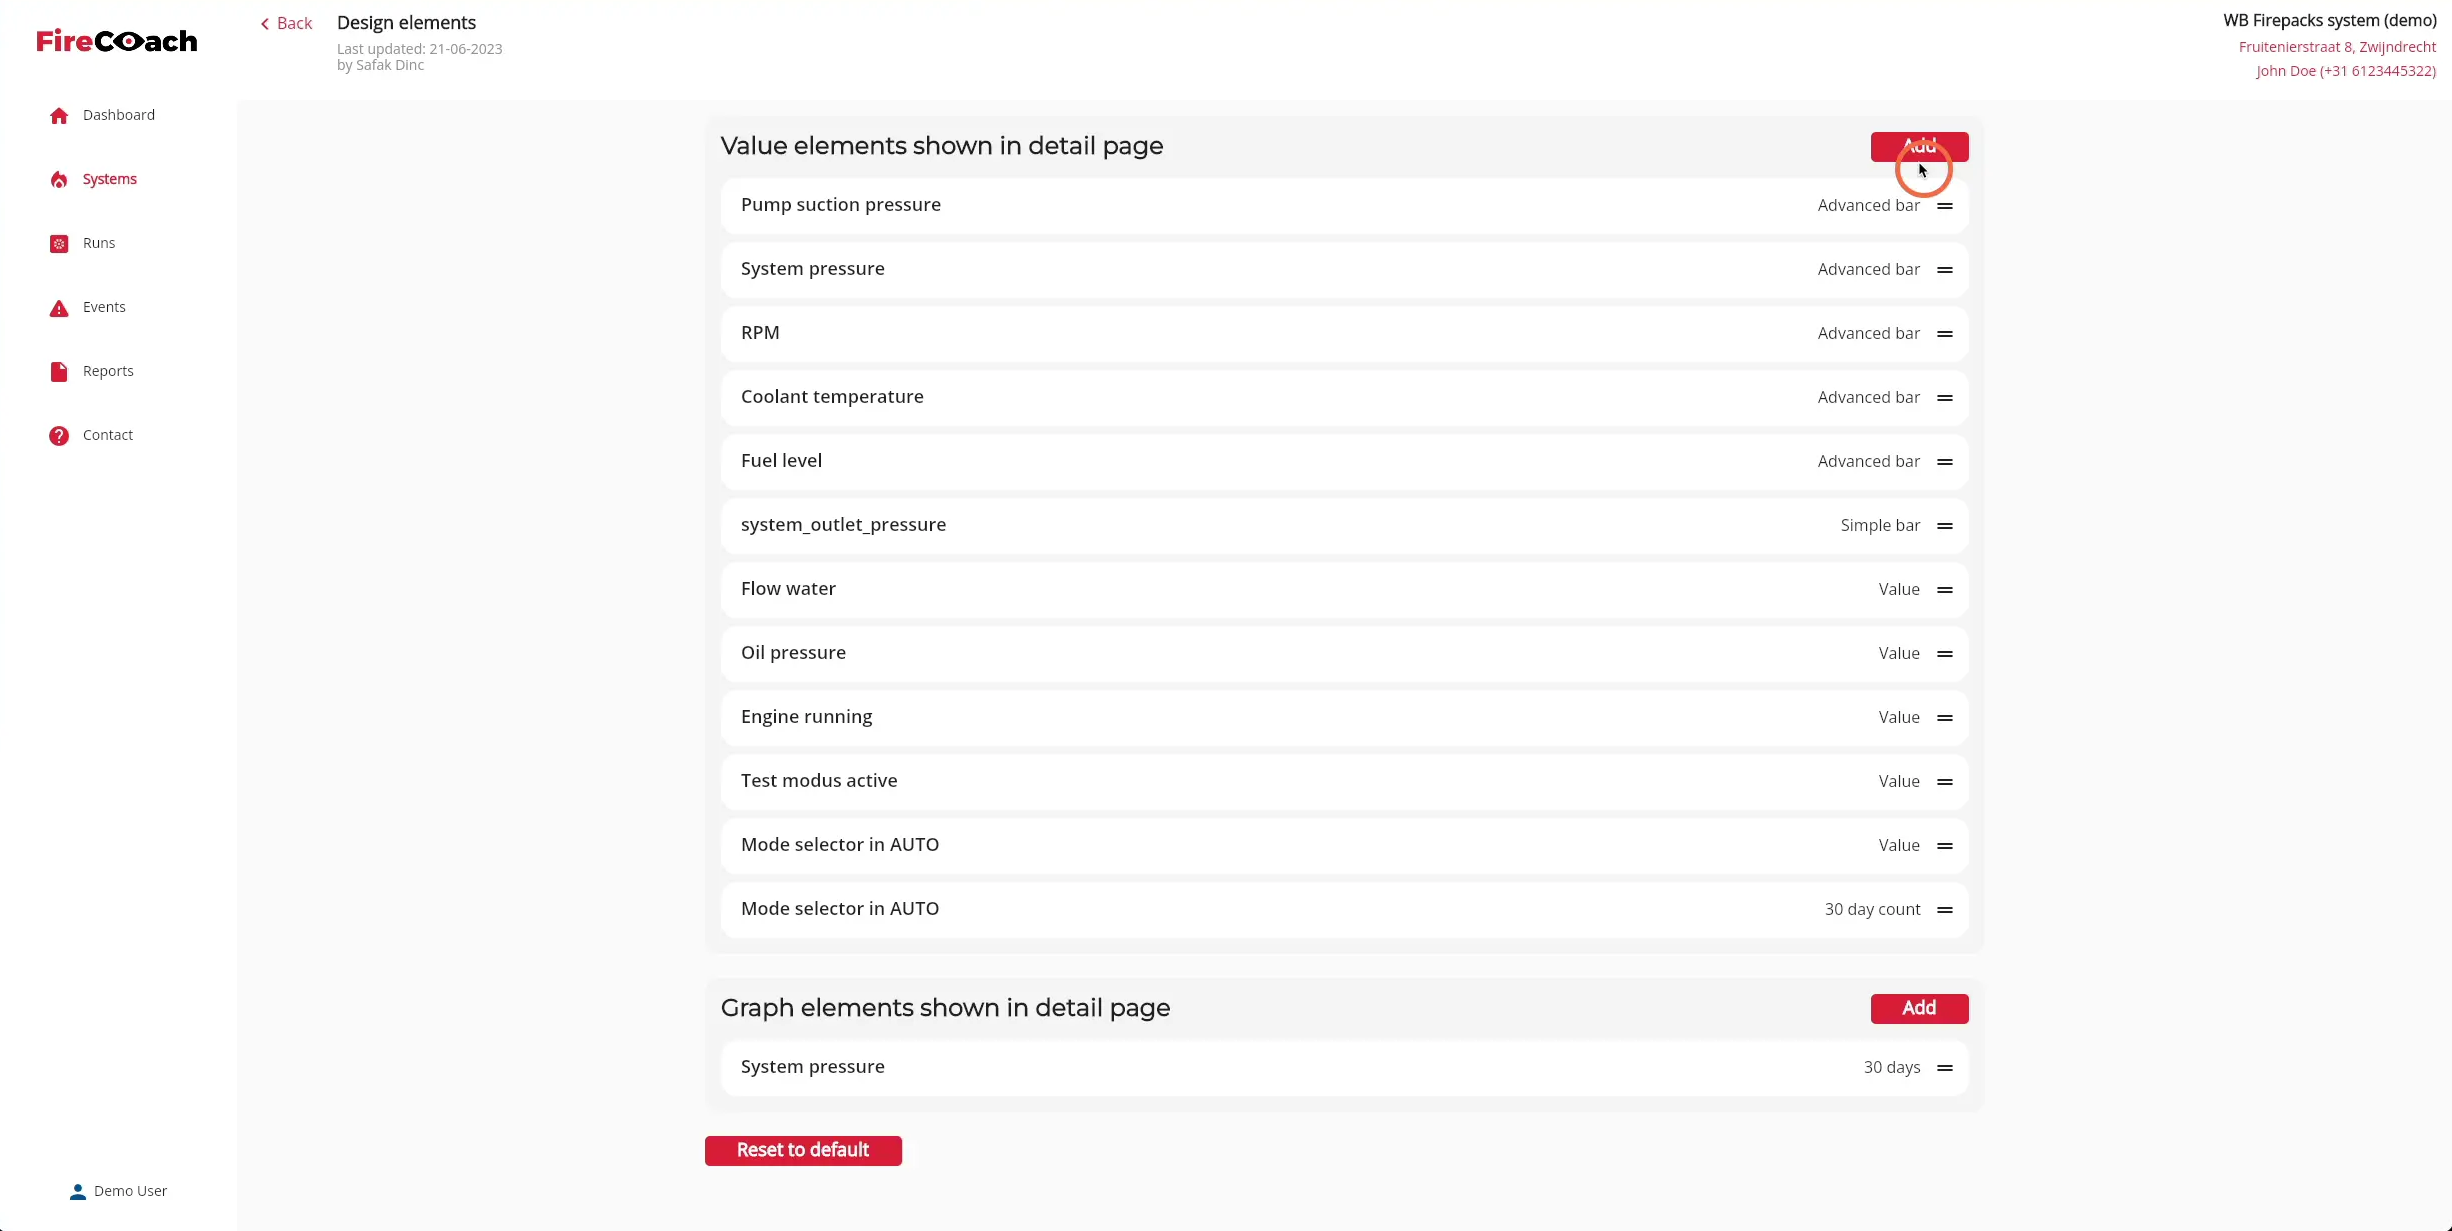Click drag handle on Oil pressure row
The image size is (2452, 1231).
click(1945, 654)
